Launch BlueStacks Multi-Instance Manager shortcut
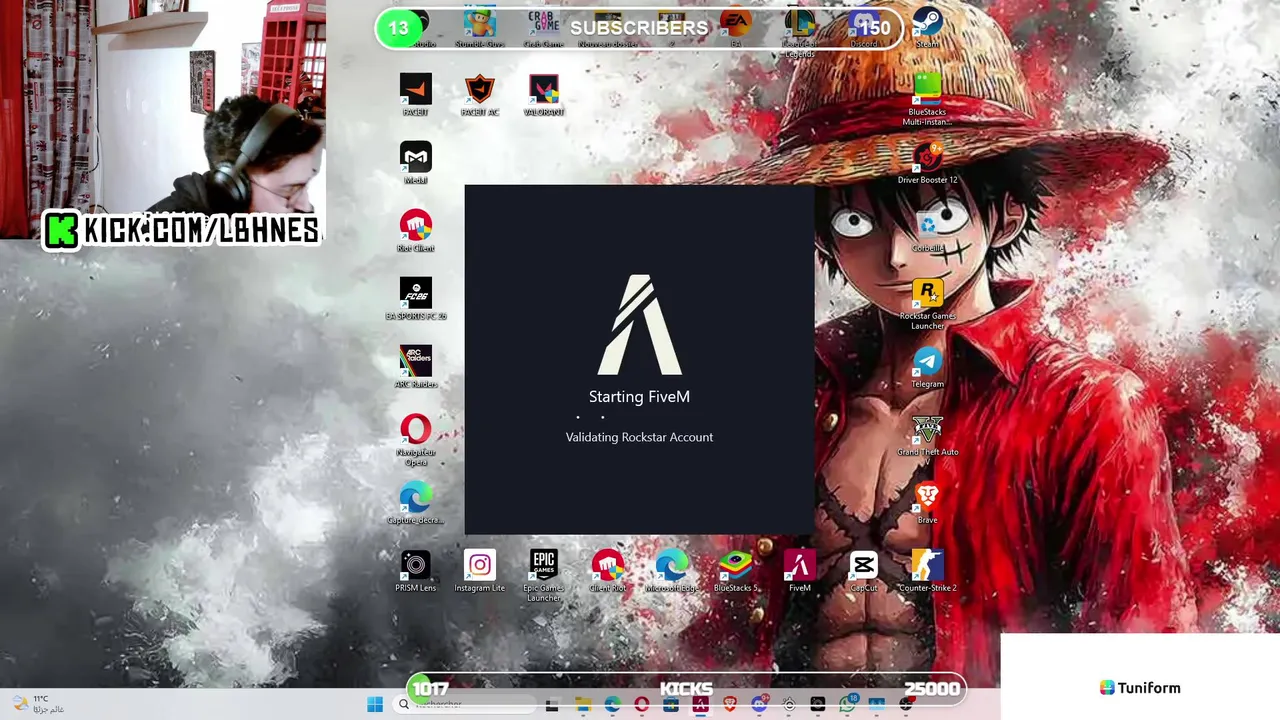 pos(928,100)
